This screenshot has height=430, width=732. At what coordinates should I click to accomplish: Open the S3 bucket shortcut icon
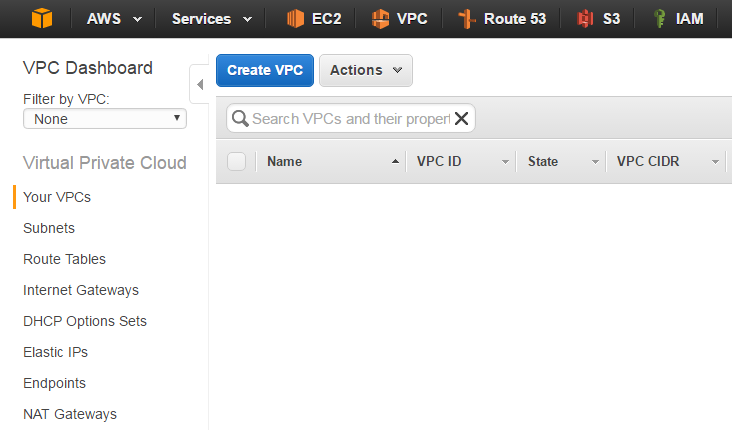[x=586, y=18]
